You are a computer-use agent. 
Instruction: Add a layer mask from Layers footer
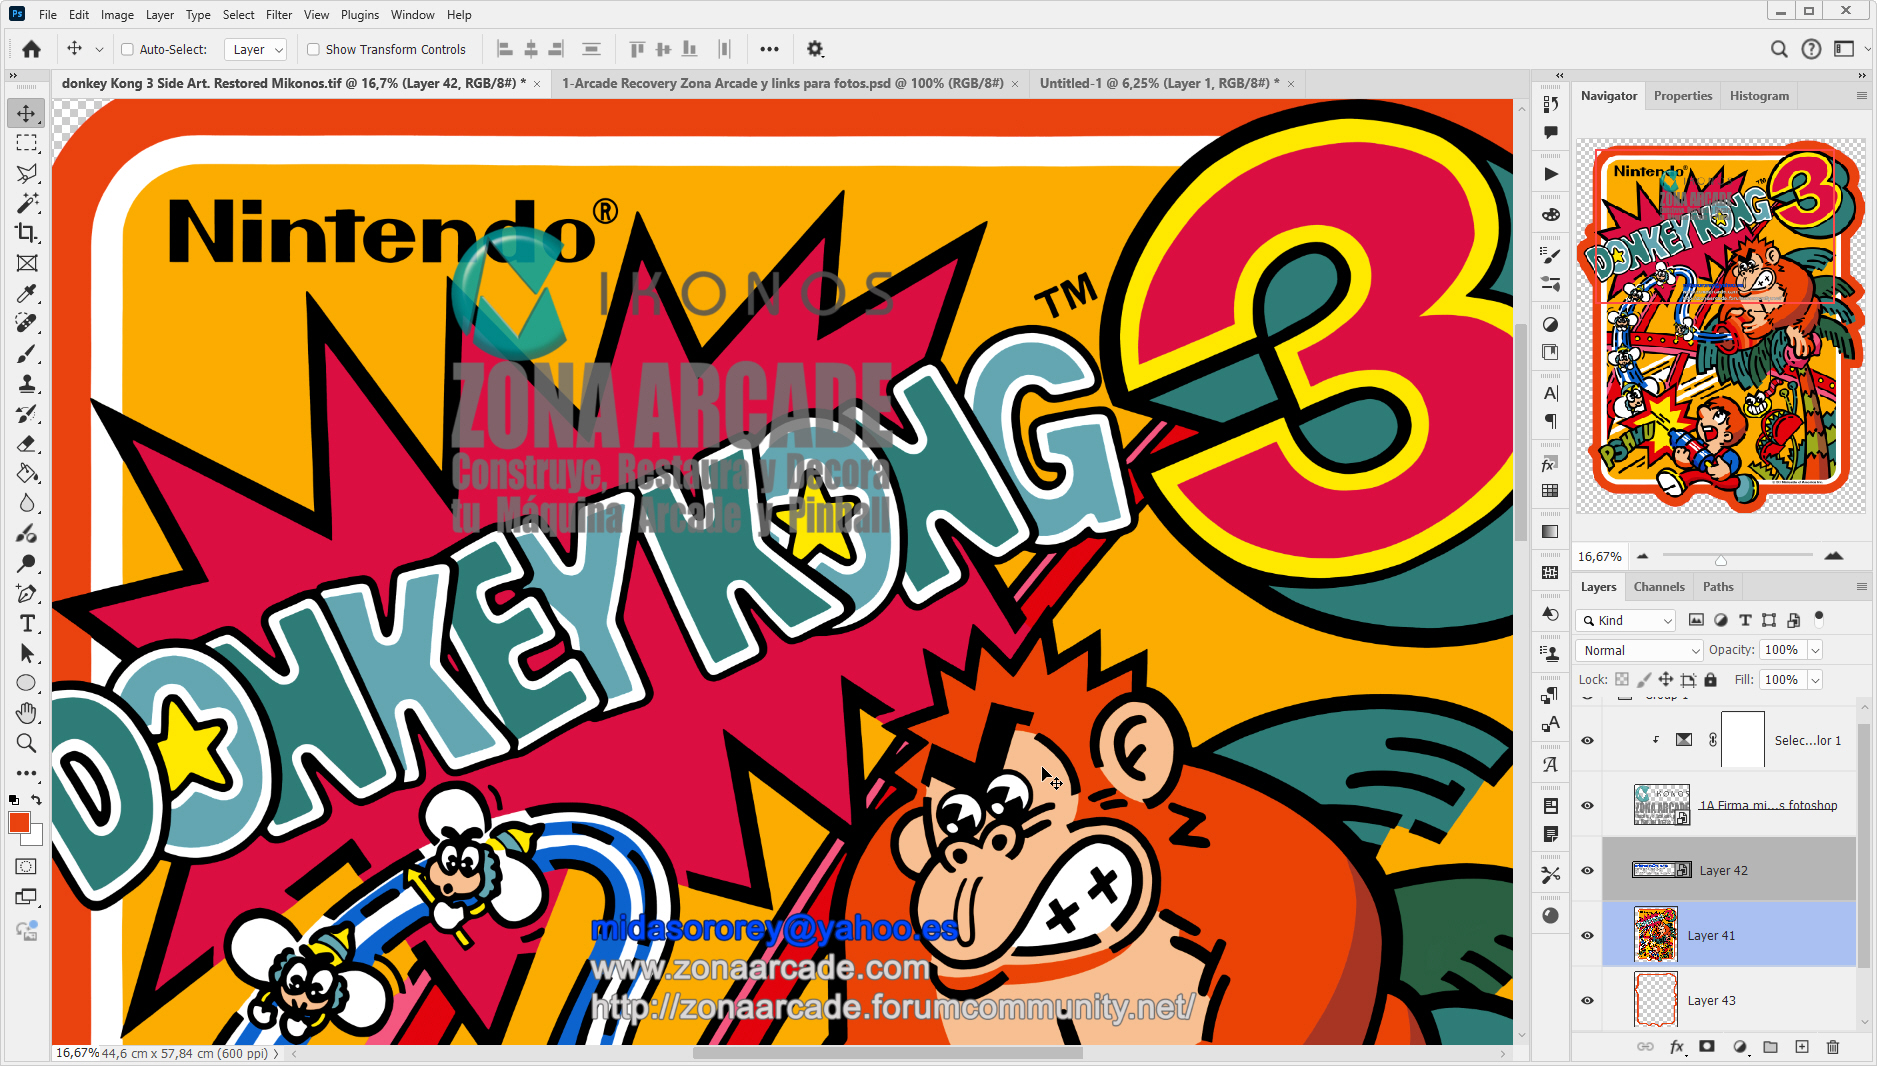[x=1707, y=1047]
